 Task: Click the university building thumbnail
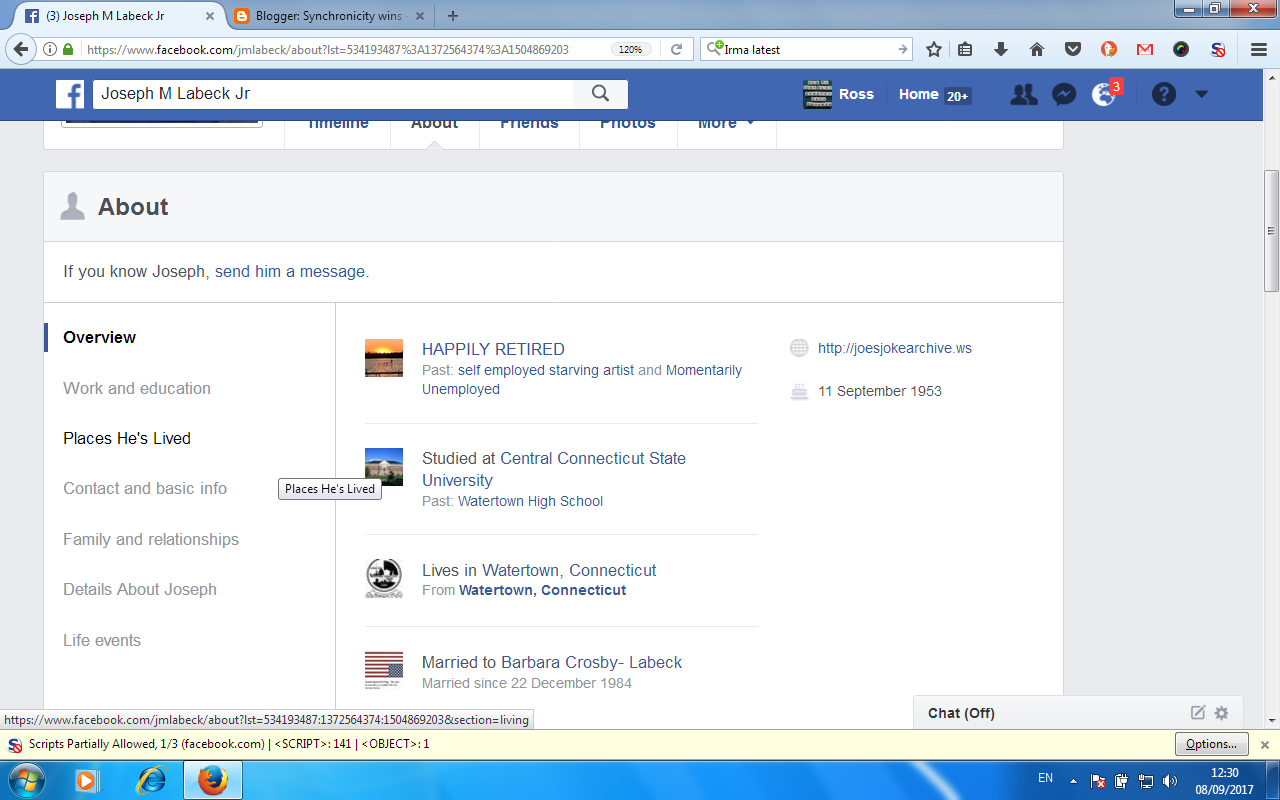(x=384, y=467)
